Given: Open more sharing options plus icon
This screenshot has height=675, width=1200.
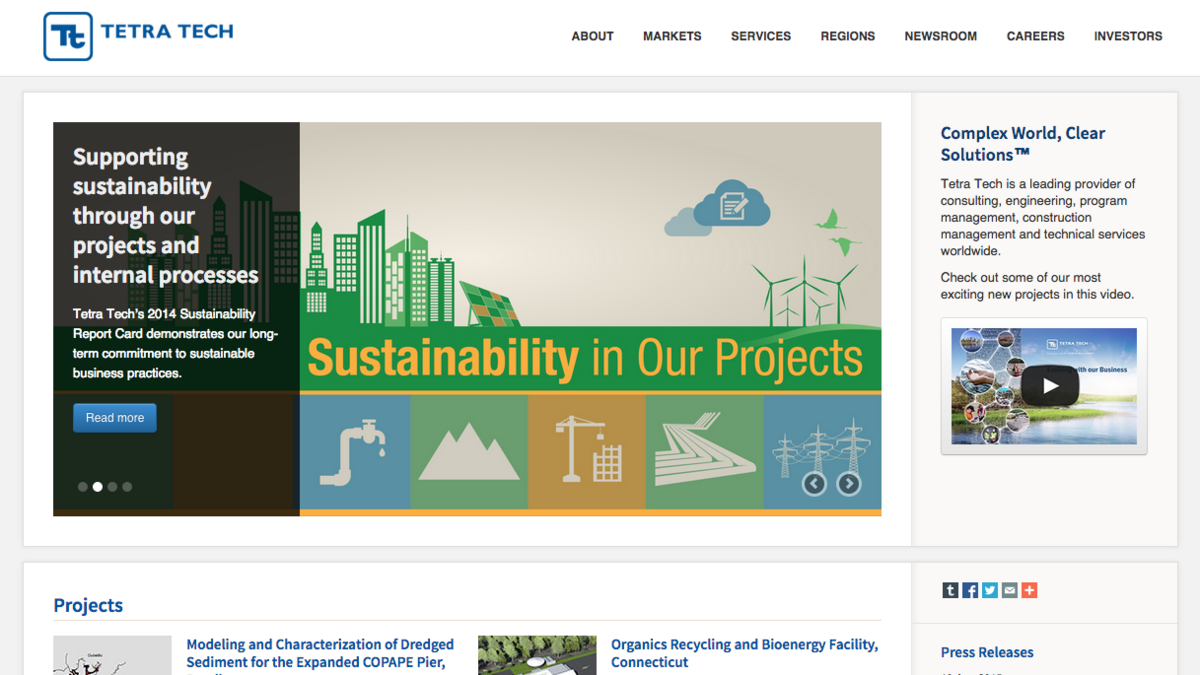Looking at the screenshot, I should point(1029,590).
